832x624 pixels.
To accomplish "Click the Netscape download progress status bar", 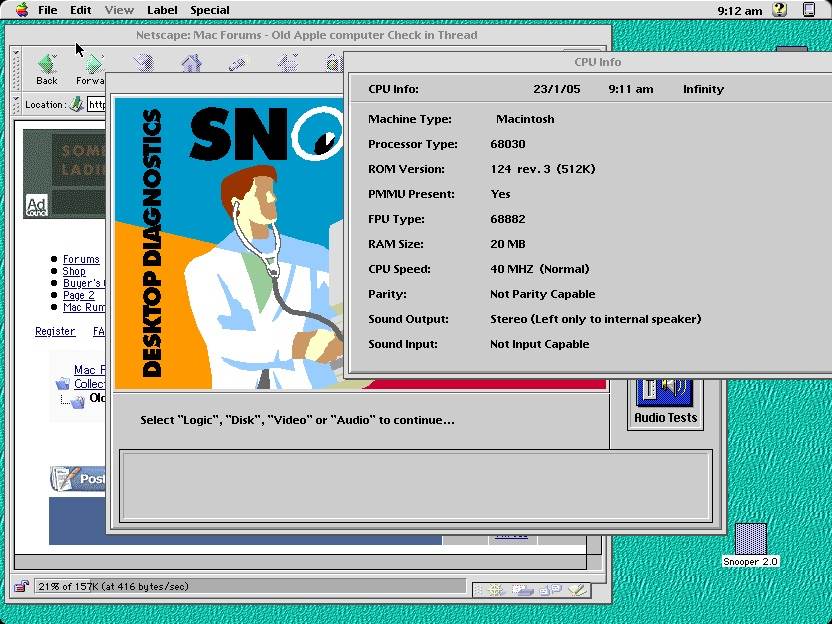I will click(x=251, y=586).
